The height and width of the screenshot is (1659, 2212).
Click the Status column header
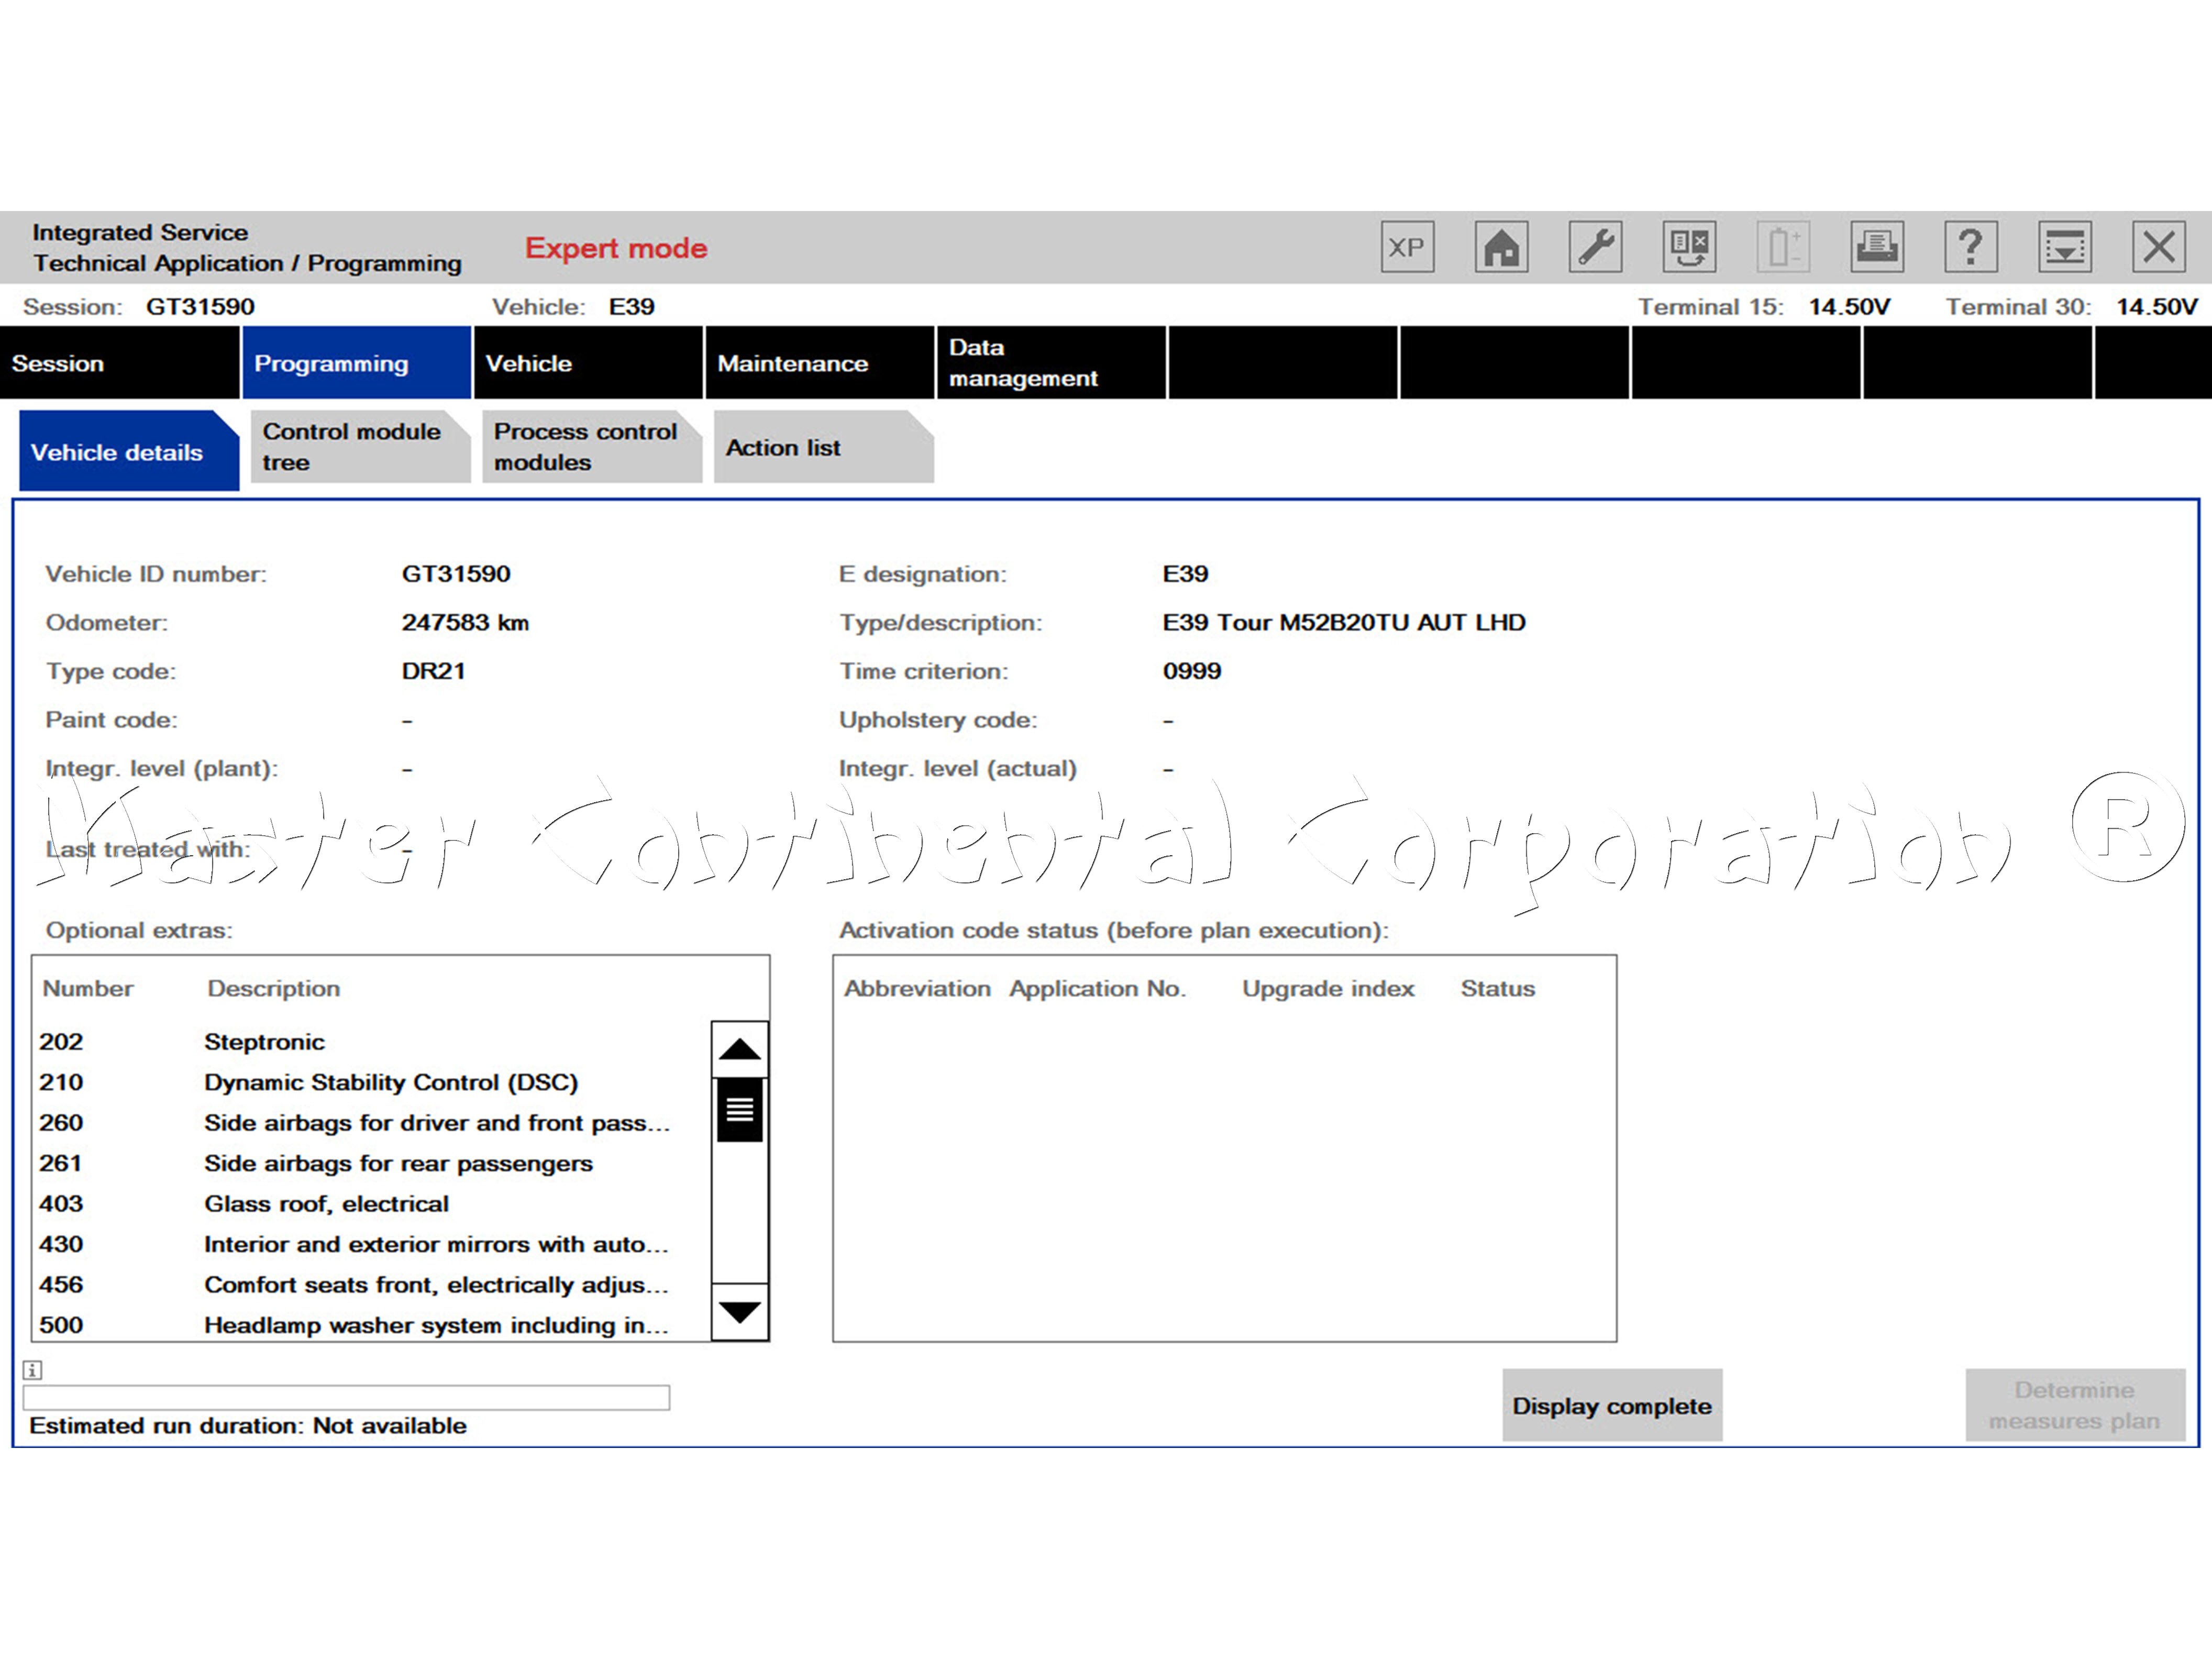pyautogui.click(x=1497, y=988)
